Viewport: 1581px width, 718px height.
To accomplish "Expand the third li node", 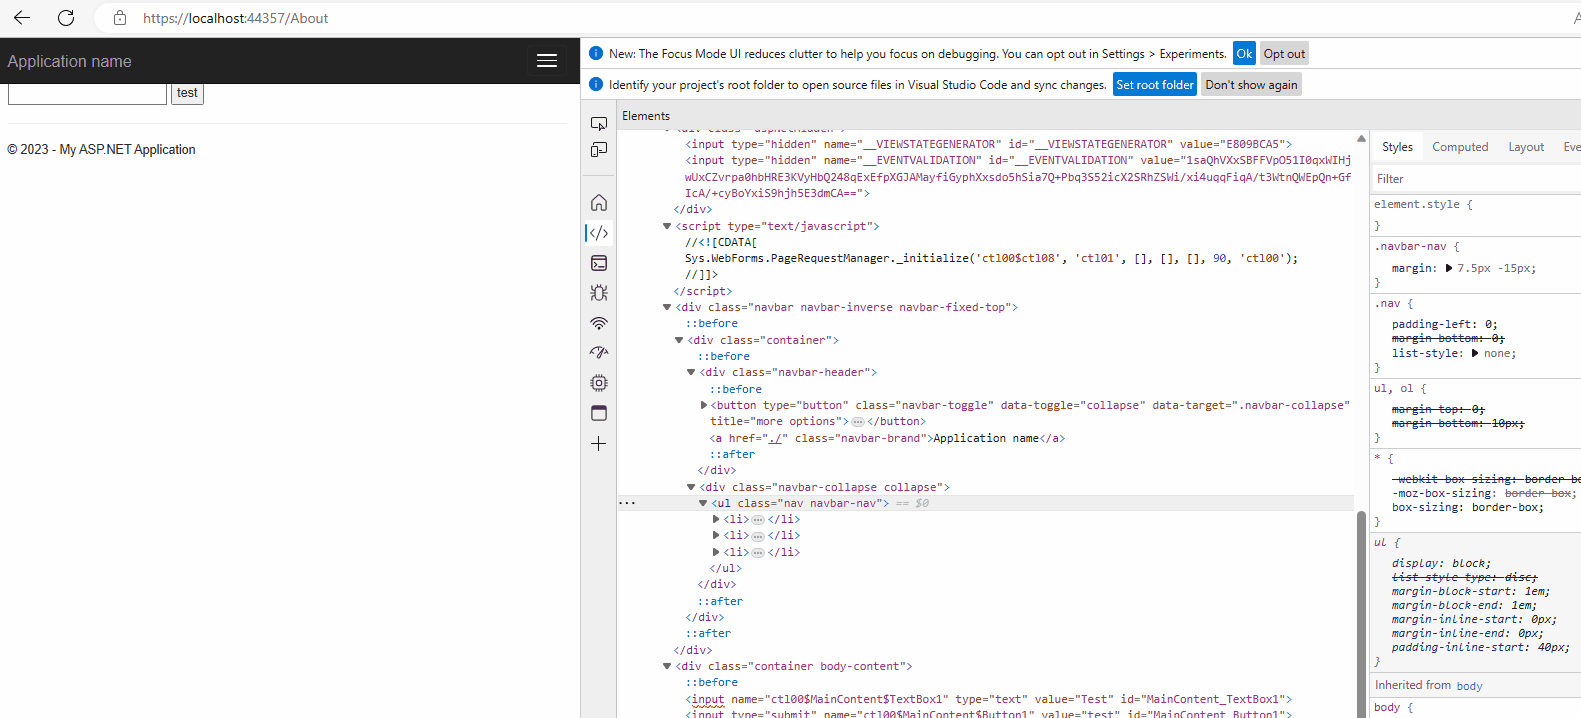I will (716, 552).
